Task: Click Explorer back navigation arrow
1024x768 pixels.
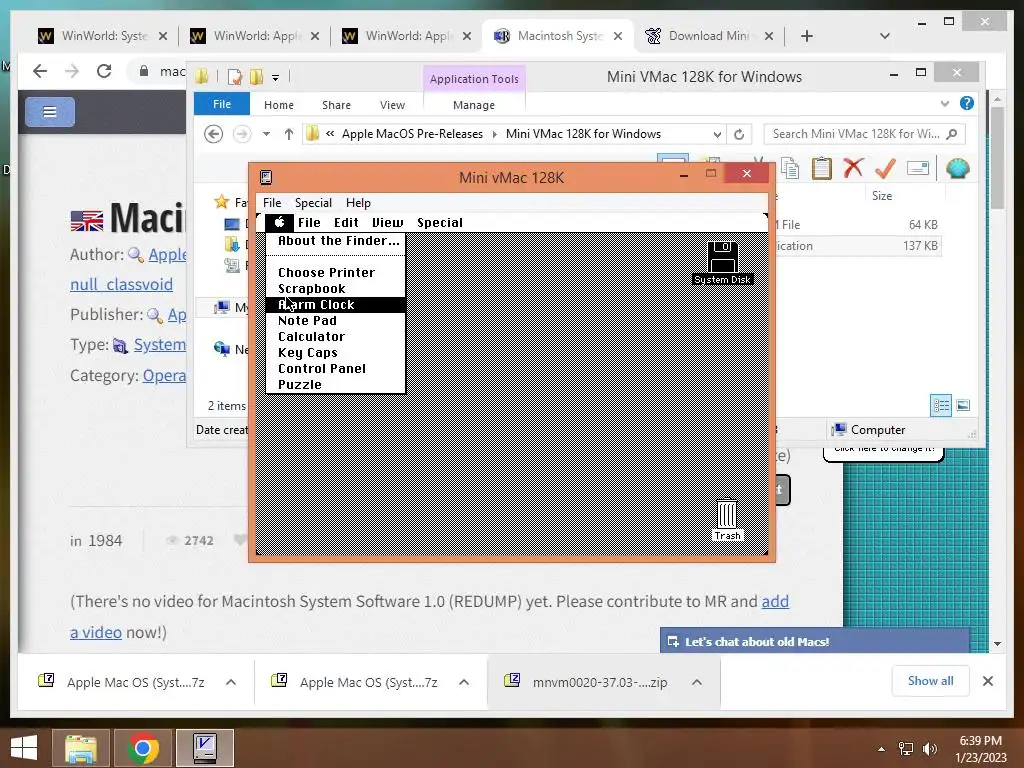Action: point(214,134)
